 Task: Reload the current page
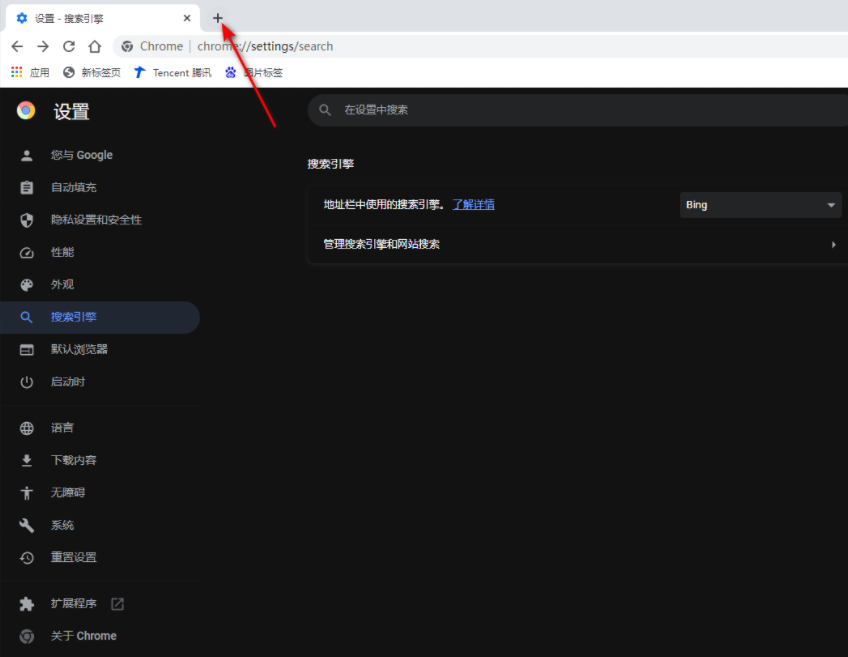[69, 47]
